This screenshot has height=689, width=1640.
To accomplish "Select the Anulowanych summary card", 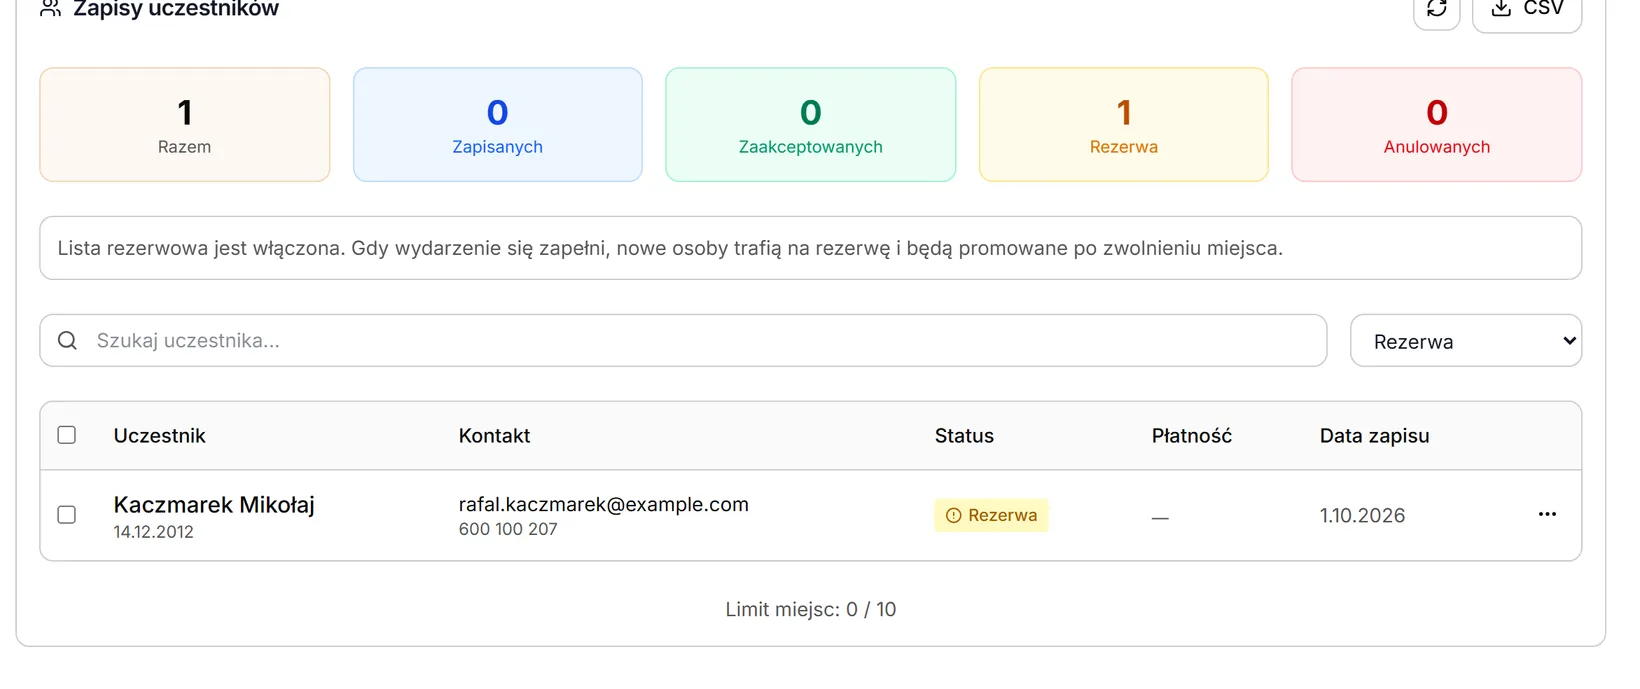I will [1437, 125].
